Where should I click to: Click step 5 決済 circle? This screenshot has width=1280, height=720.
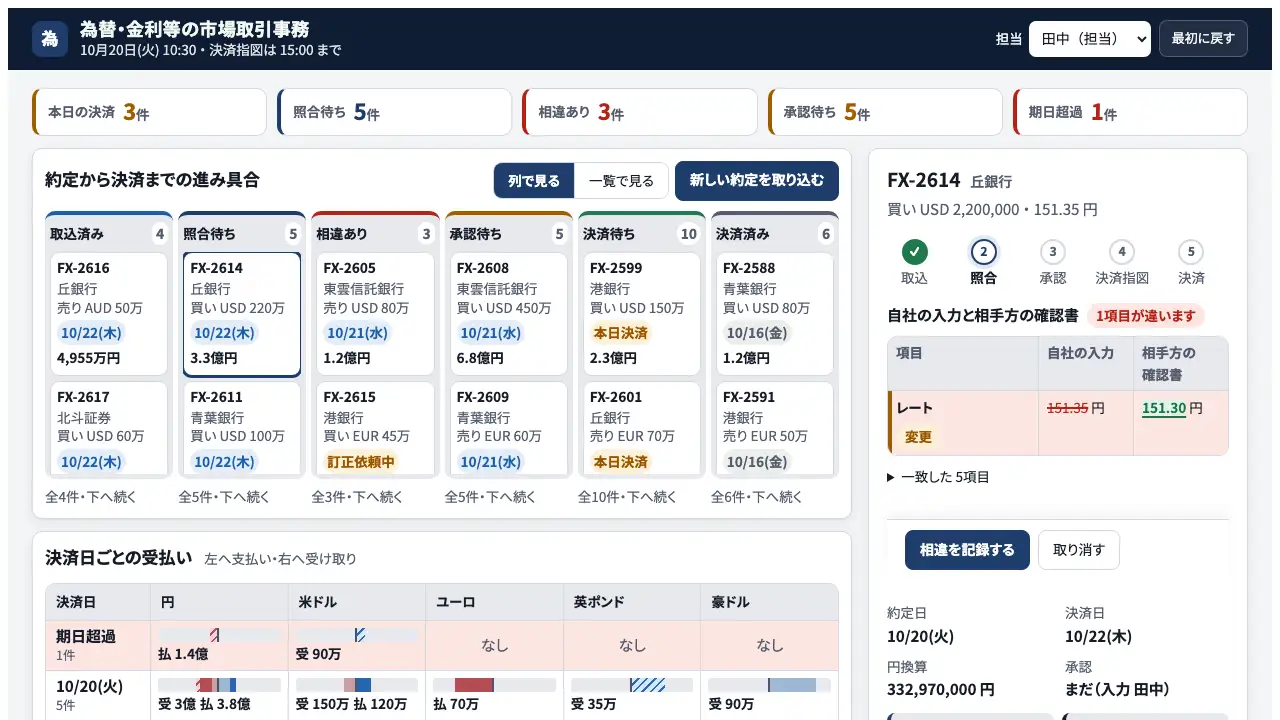point(1191,252)
